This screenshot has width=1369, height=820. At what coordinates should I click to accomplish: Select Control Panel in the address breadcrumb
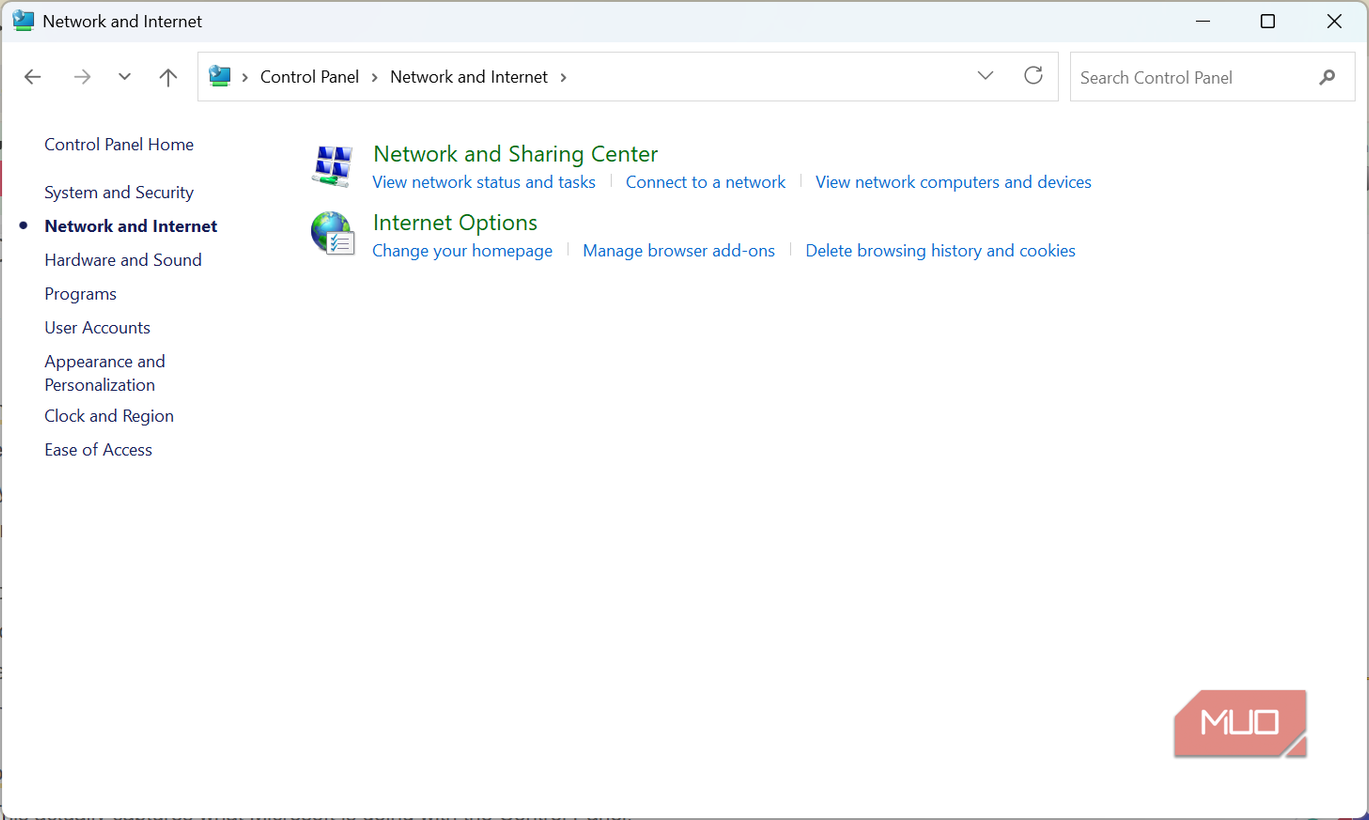(x=309, y=77)
